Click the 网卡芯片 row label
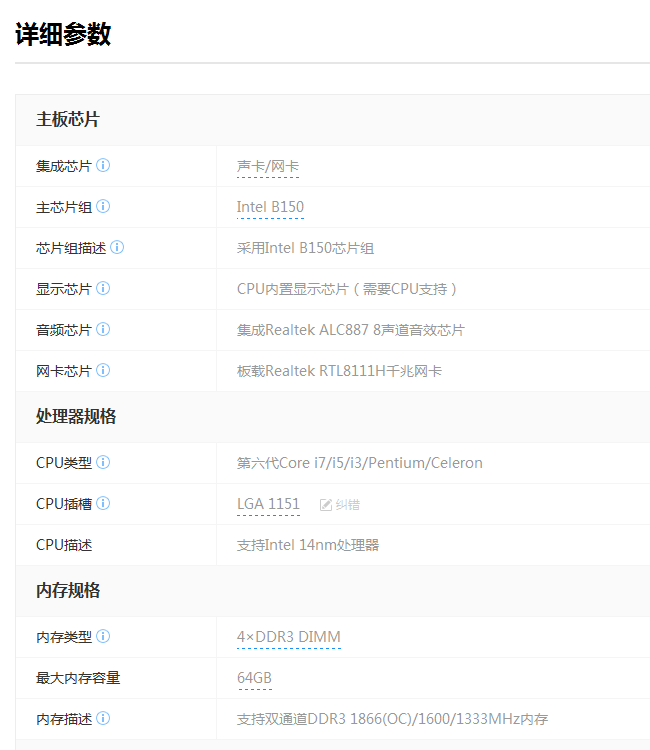 click(64, 371)
